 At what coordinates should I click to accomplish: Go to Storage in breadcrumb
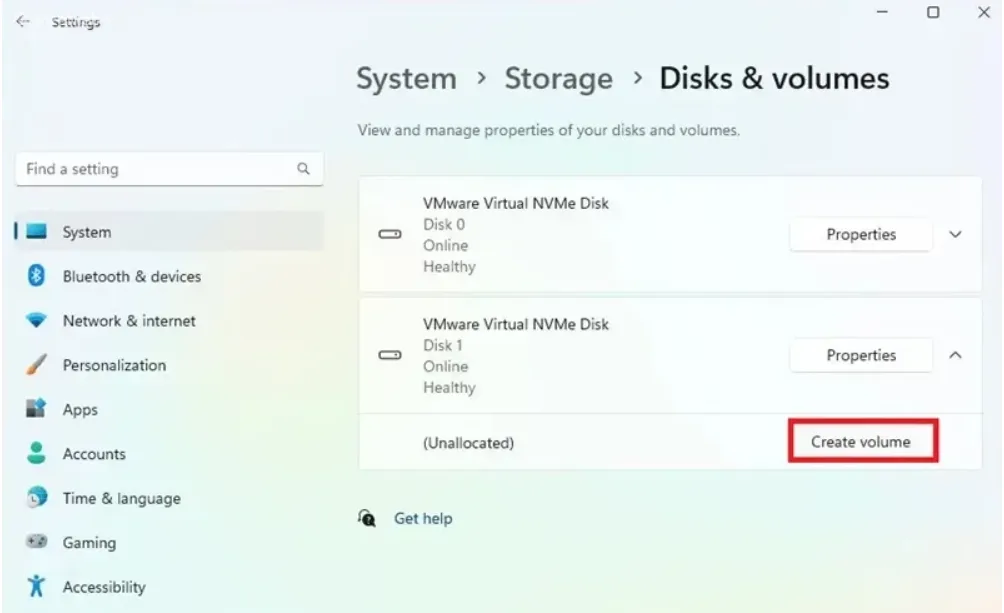click(558, 79)
